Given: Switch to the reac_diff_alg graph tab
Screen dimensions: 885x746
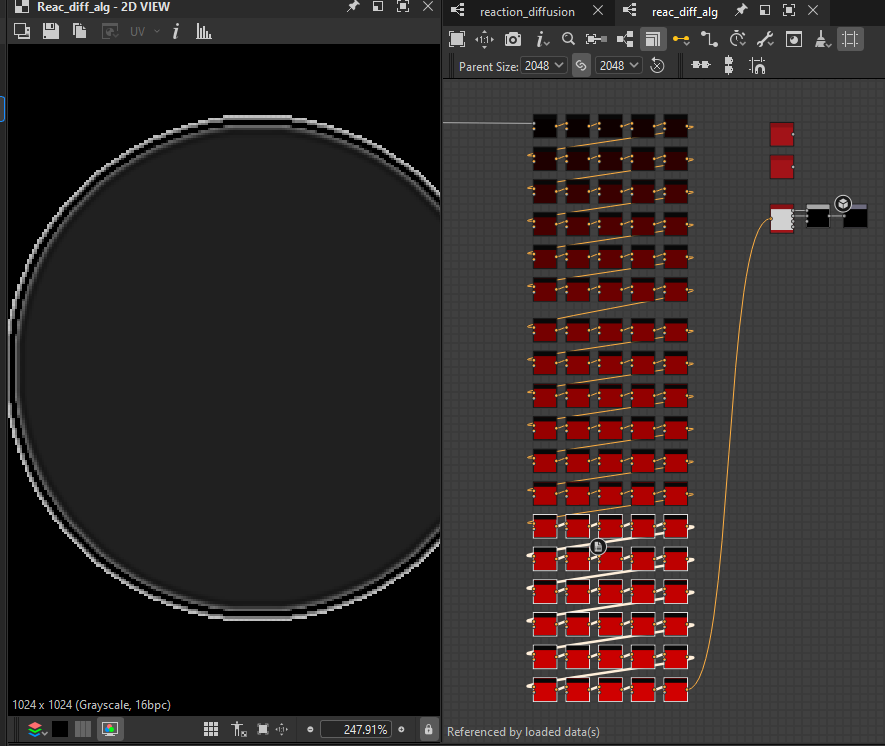Looking at the screenshot, I should point(685,12).
